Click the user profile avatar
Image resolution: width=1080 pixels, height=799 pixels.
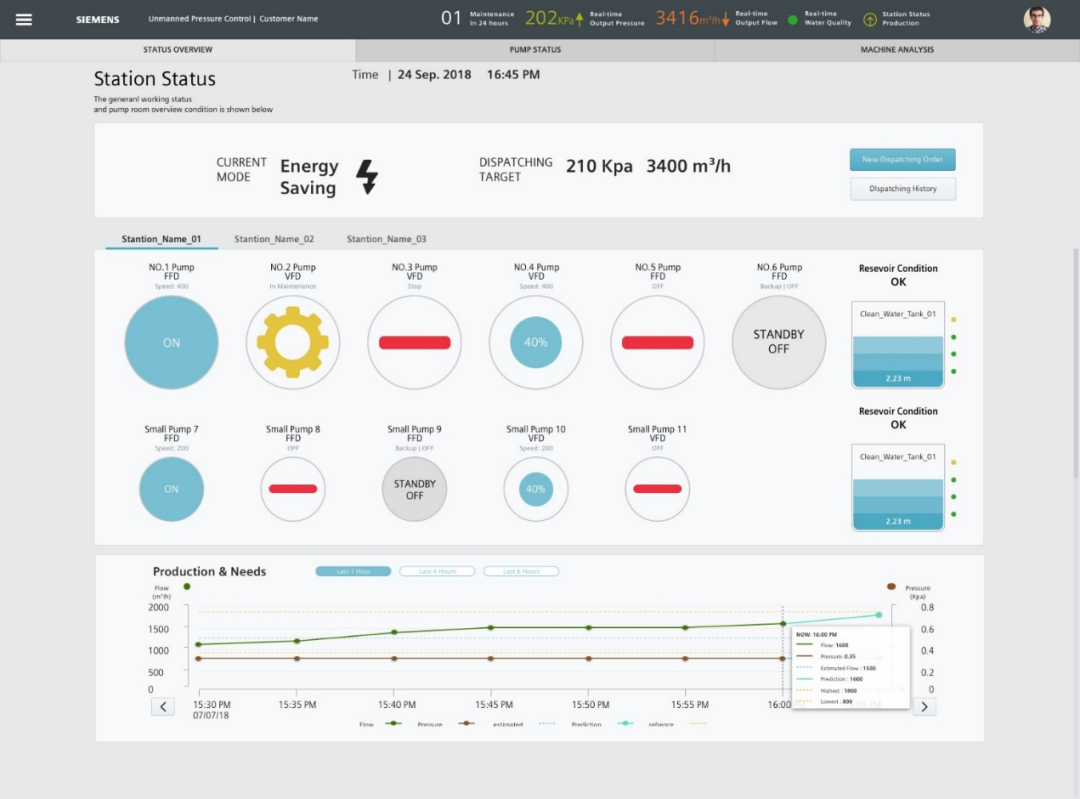point(1037,19)
